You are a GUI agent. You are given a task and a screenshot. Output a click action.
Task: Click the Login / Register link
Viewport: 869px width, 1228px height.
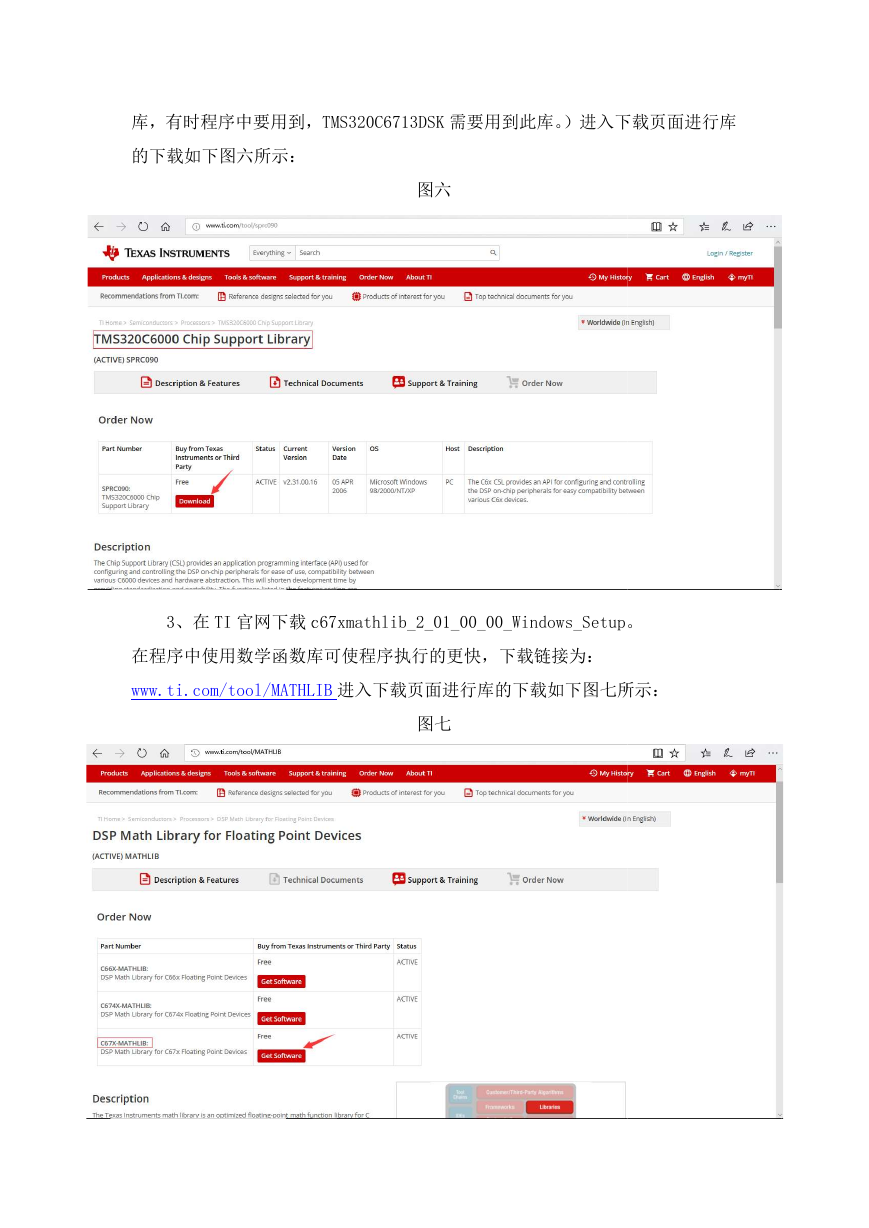pyautogui.click(x=730, y=253)
